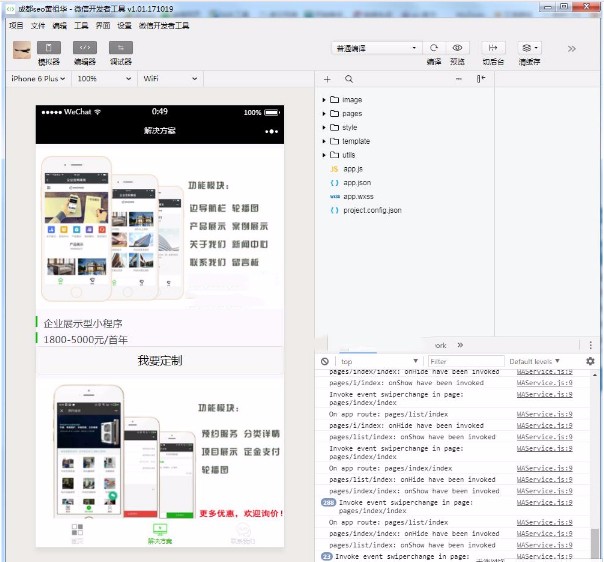604x562 pixels.
Task: Expand the pages folder
Action: tap(324, 114)
